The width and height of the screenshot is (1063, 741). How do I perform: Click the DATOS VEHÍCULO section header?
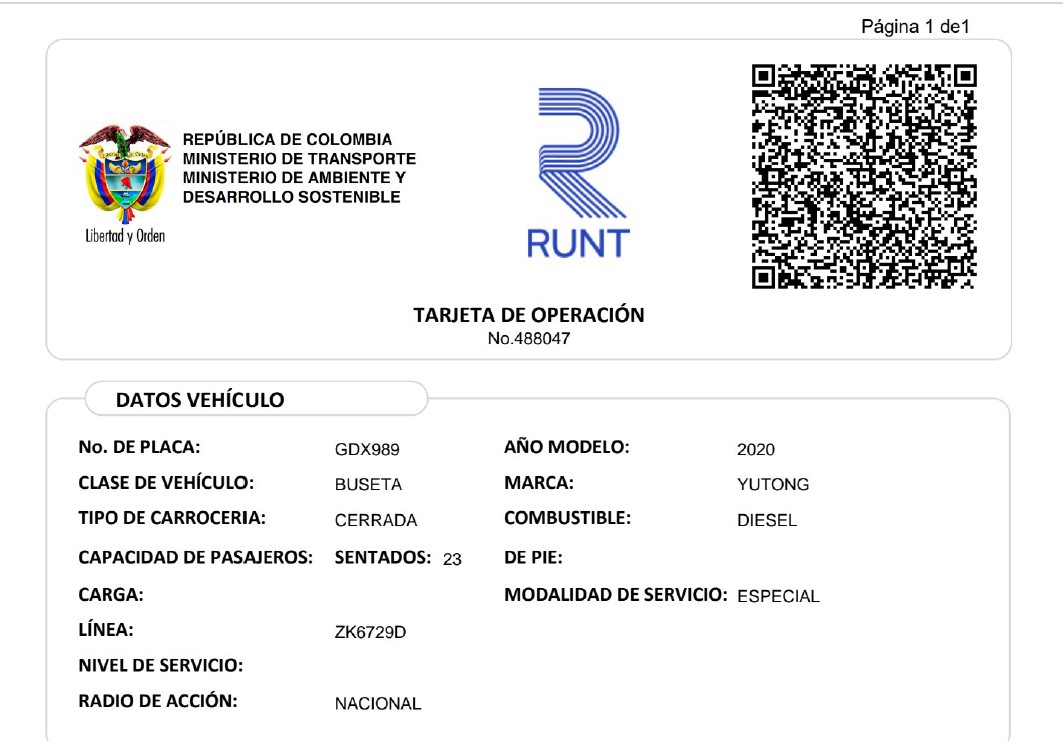pyautogui.click(x=200, y=400)
